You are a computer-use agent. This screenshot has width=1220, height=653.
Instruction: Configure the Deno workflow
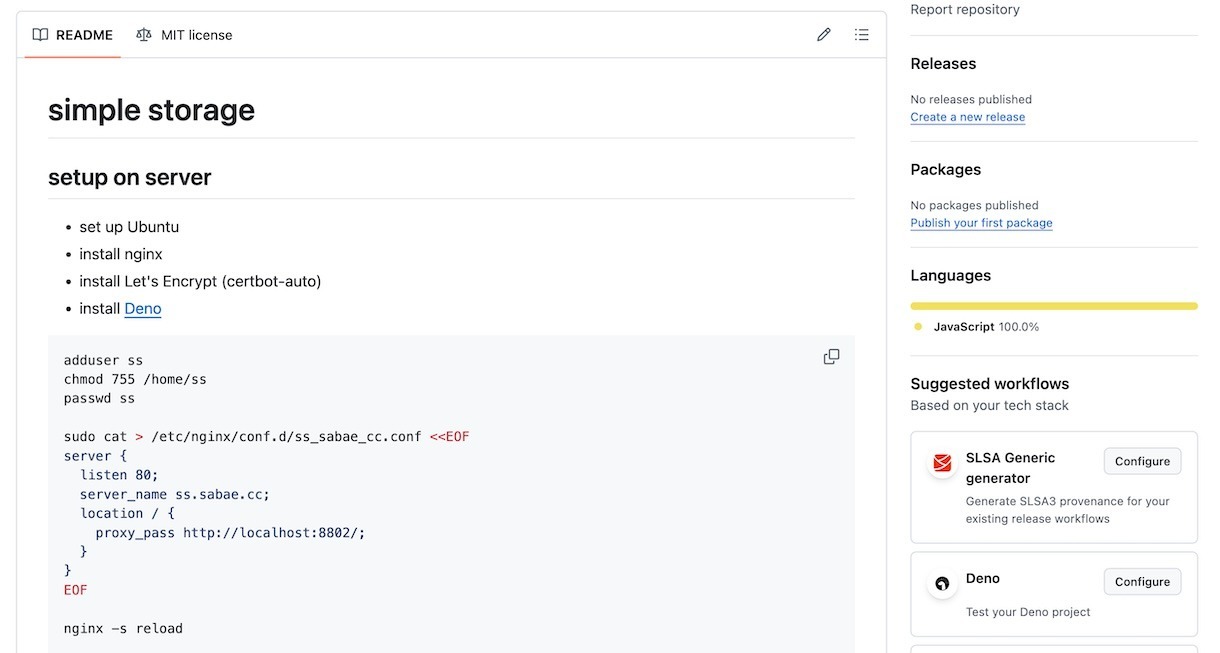click(x=1142, y=582)
